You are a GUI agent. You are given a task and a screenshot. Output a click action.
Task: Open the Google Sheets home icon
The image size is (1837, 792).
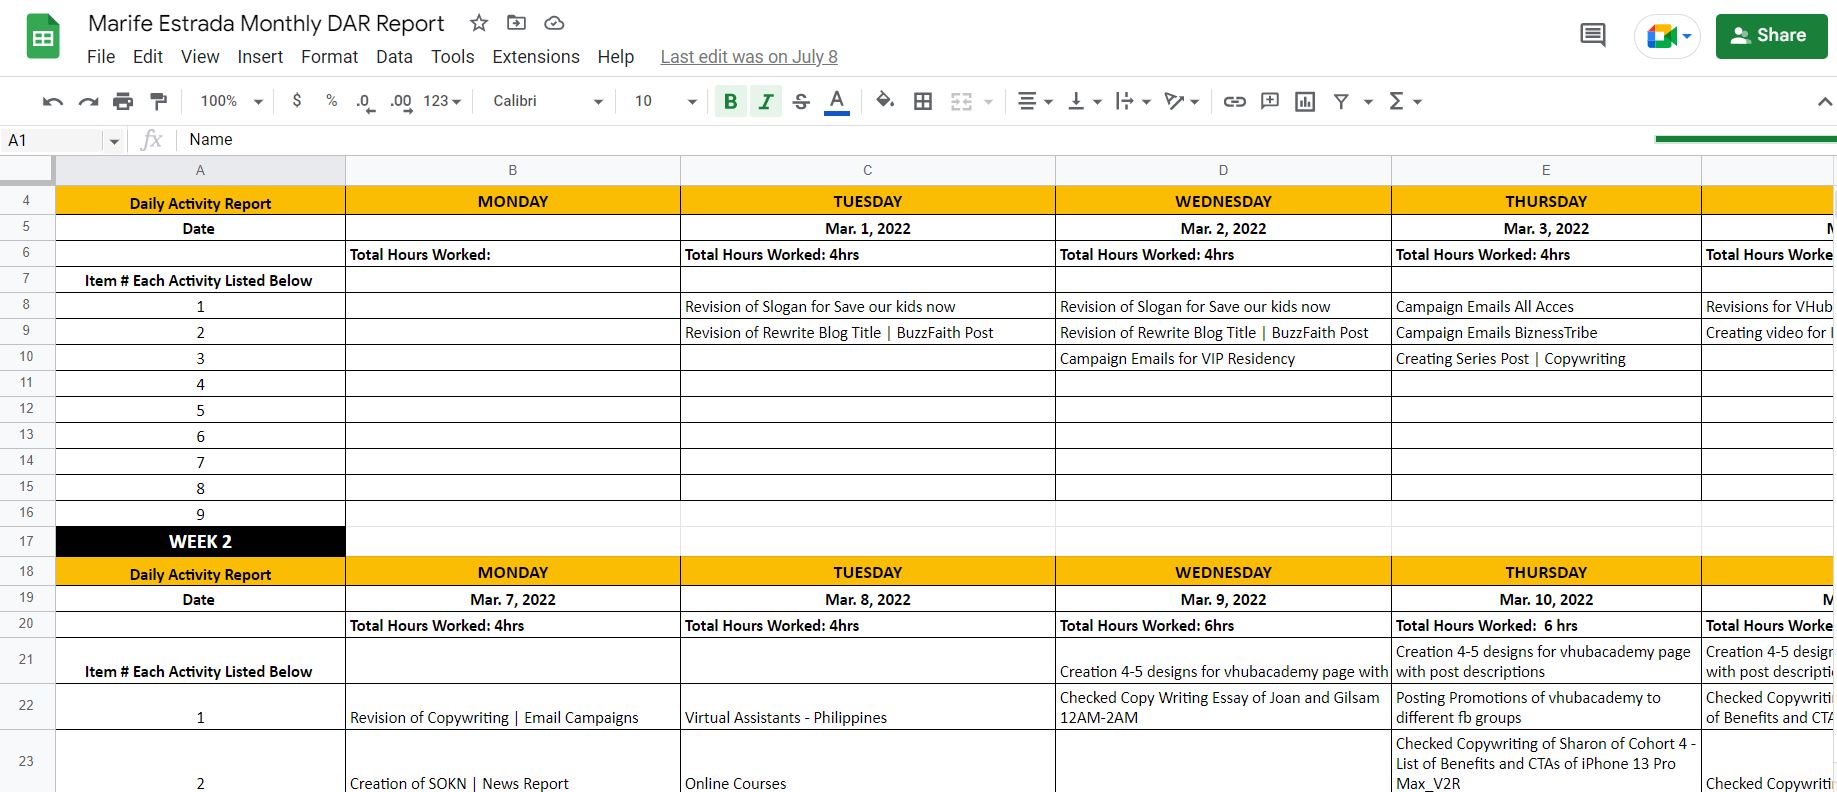click(x=43, y=38)
